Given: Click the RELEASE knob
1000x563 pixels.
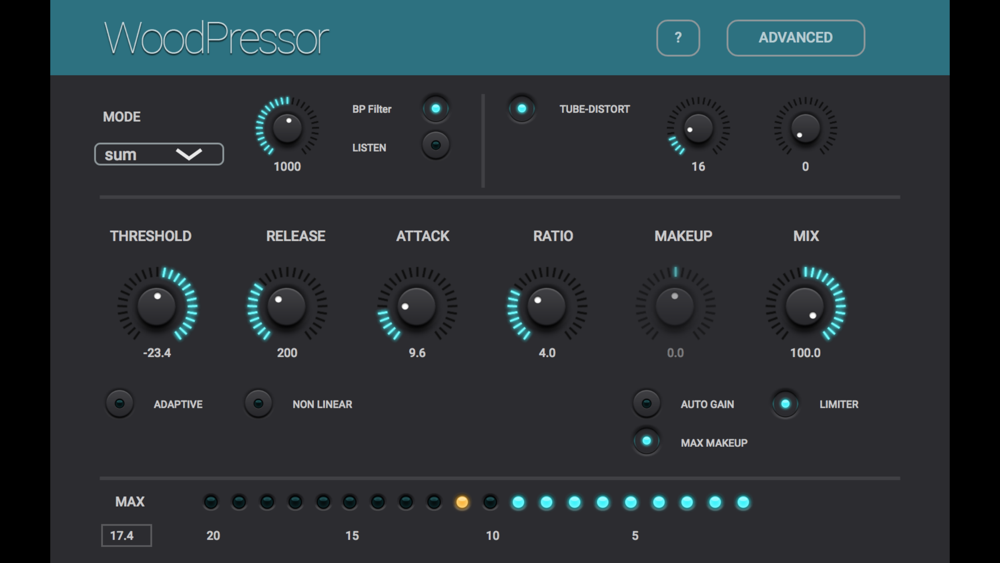Looking at the screenshot, I should pyautogui.click(x=287, y=305).
